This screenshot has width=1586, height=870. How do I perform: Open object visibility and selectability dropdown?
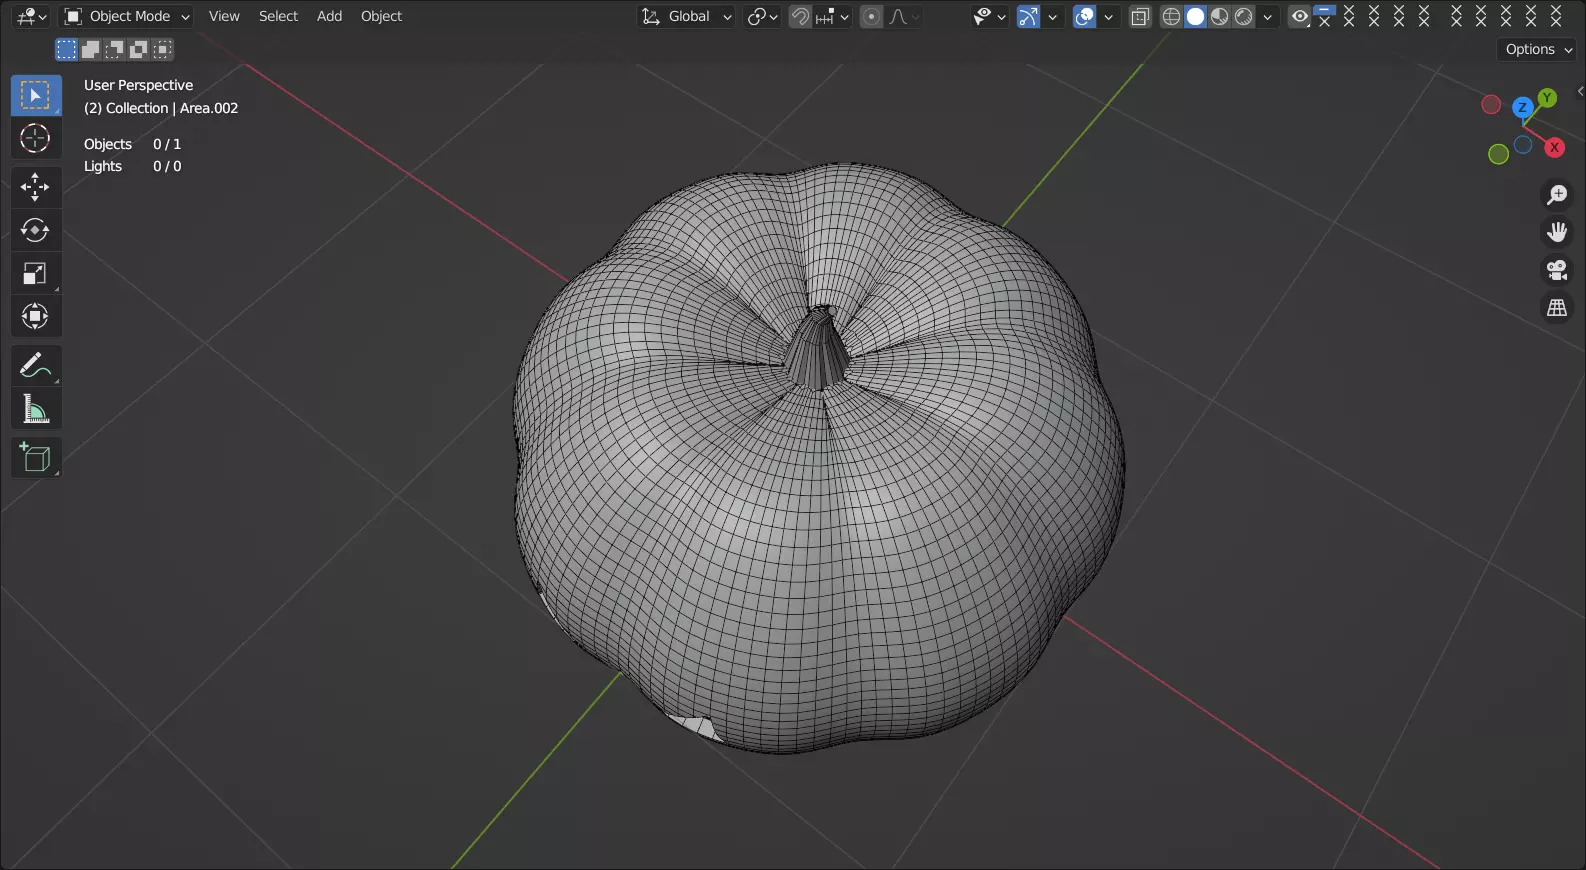click(990, 16)
